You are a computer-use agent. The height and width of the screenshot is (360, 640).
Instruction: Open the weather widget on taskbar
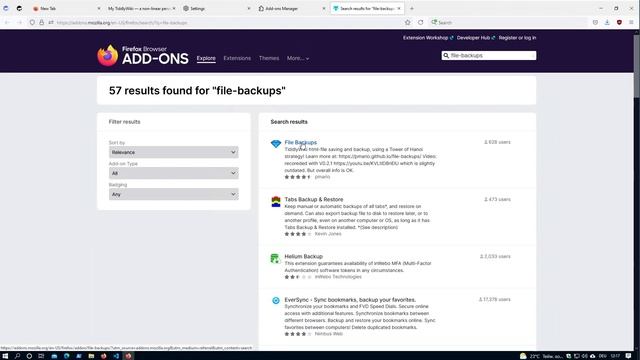pyautogui.click(x=541, y=356)
